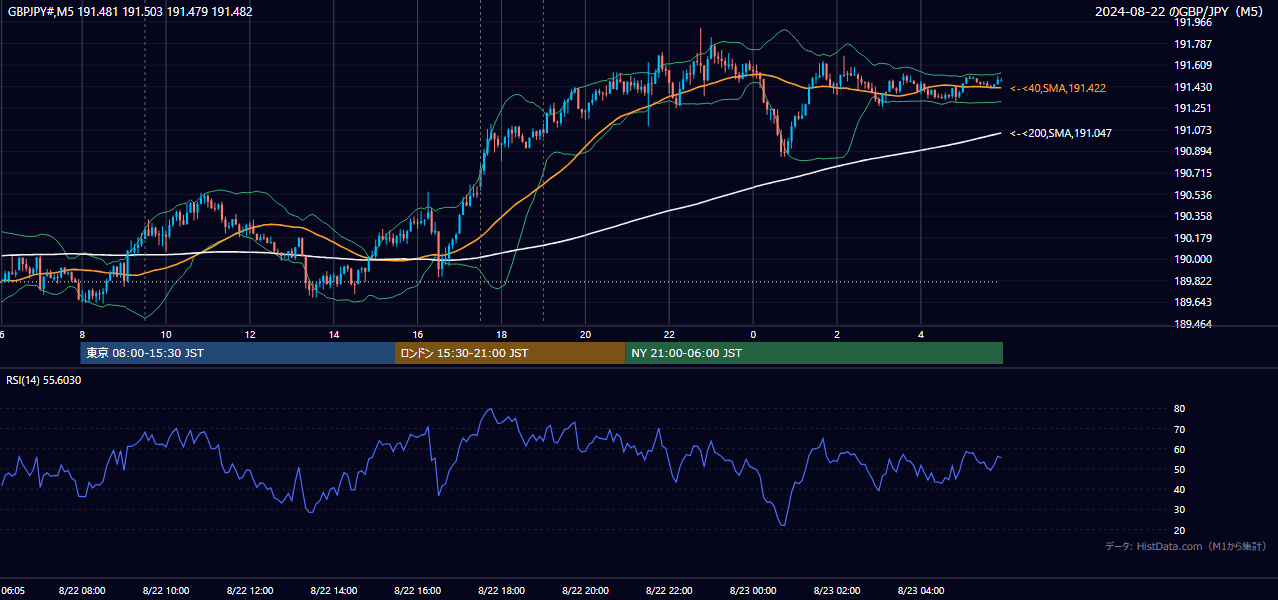1278x600 pixels.
Task: Click price level 189.464 on the axis
Action: [x=1192, y=324]
